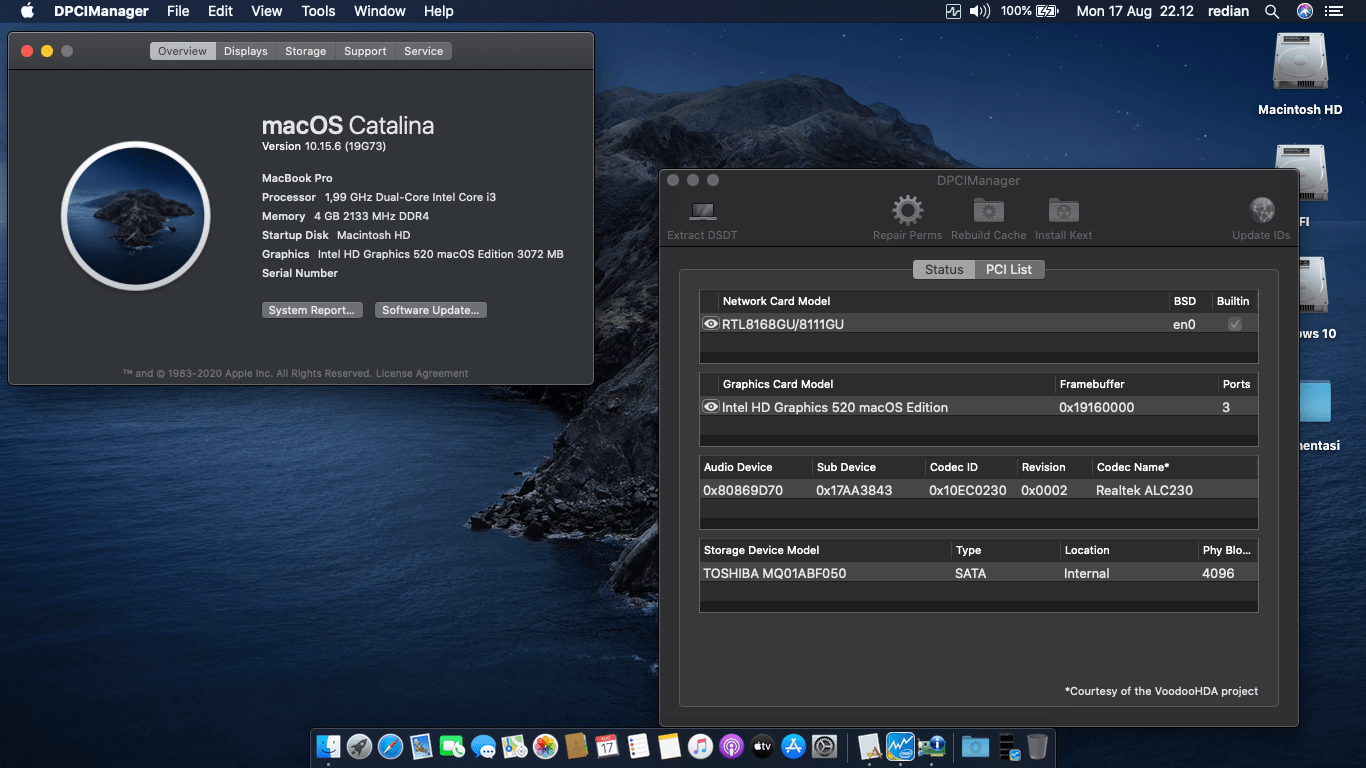Click the battery status icon
Image resolution: width=1366 pixels, height=768 pixels.
point(1047,11)
